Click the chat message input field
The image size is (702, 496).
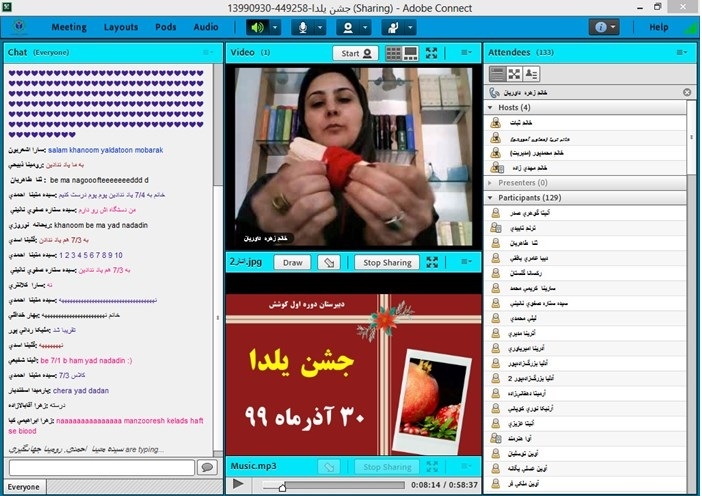pyautogui.click(x=100, y=467)
